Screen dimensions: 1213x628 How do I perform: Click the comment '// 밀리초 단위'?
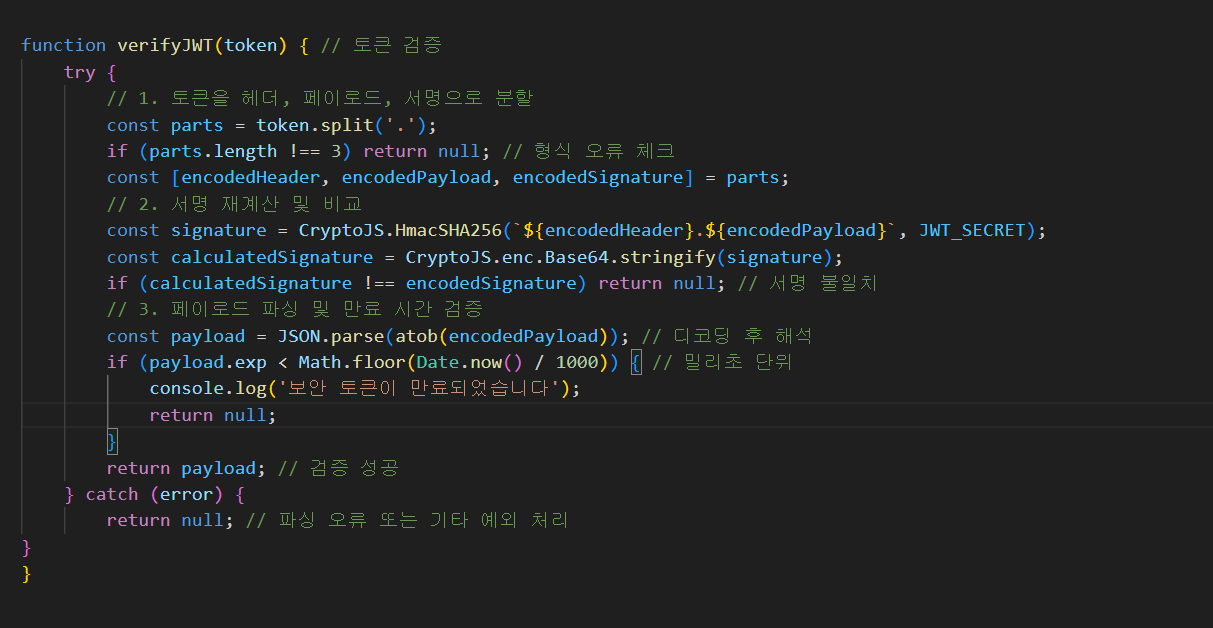click(721, 362)
